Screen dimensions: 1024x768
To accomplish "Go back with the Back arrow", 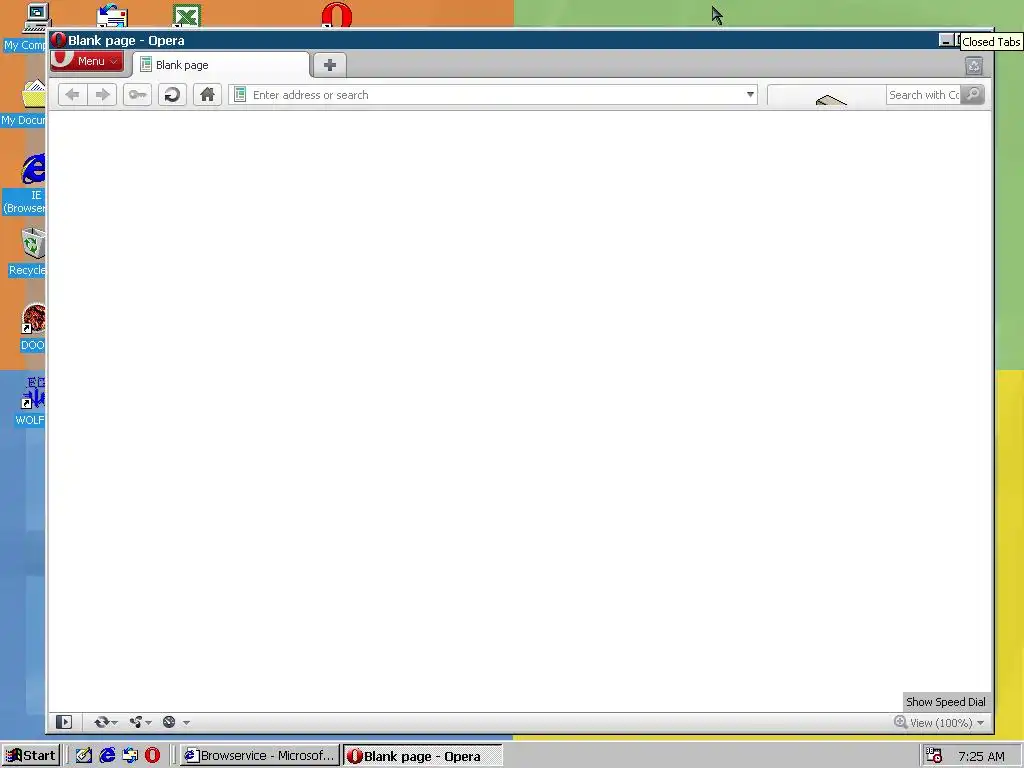I will [72, 95].
